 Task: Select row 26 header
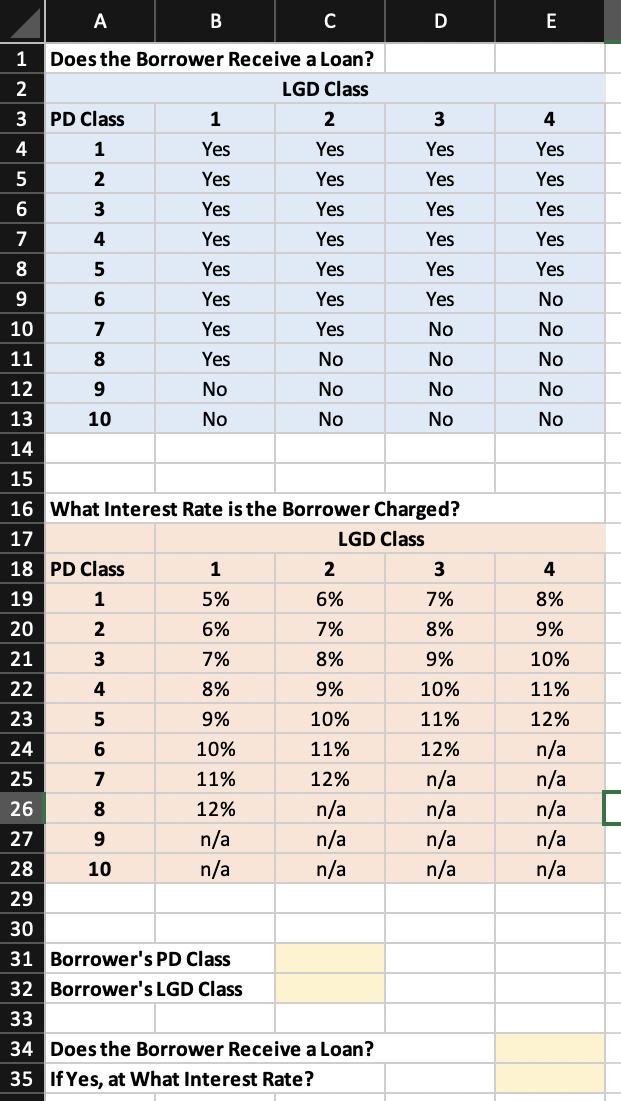point(20,808)
